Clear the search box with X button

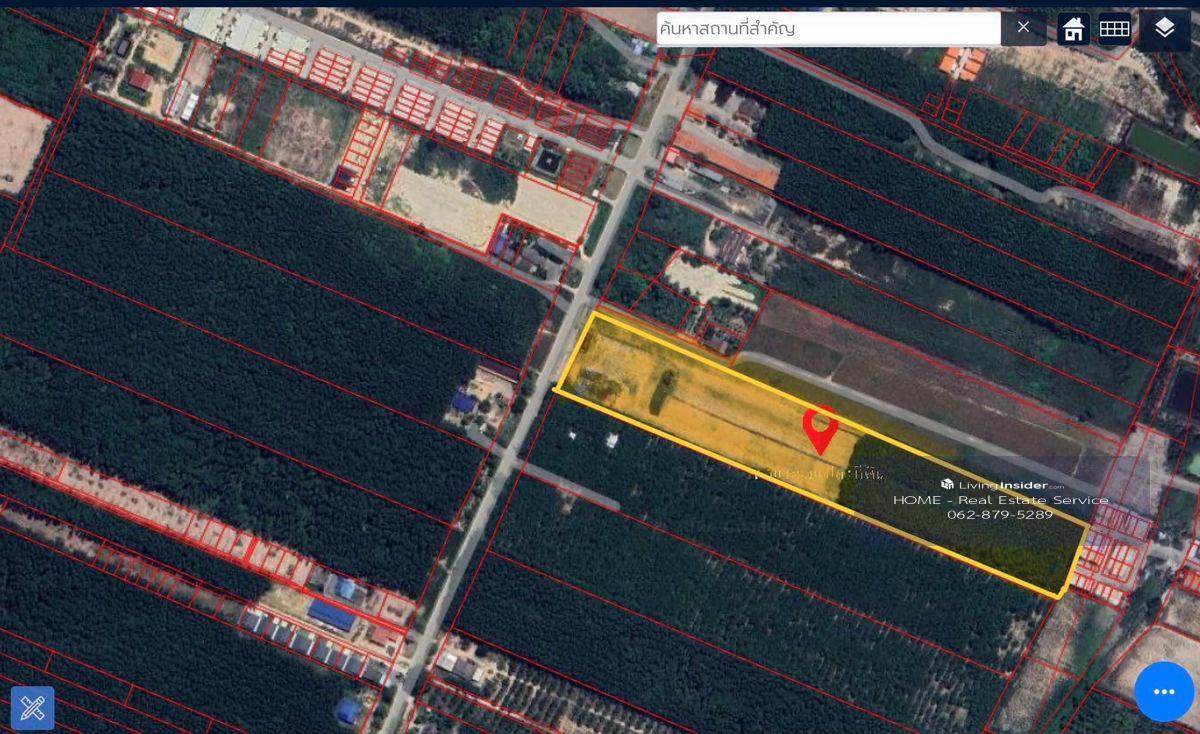1023,28
